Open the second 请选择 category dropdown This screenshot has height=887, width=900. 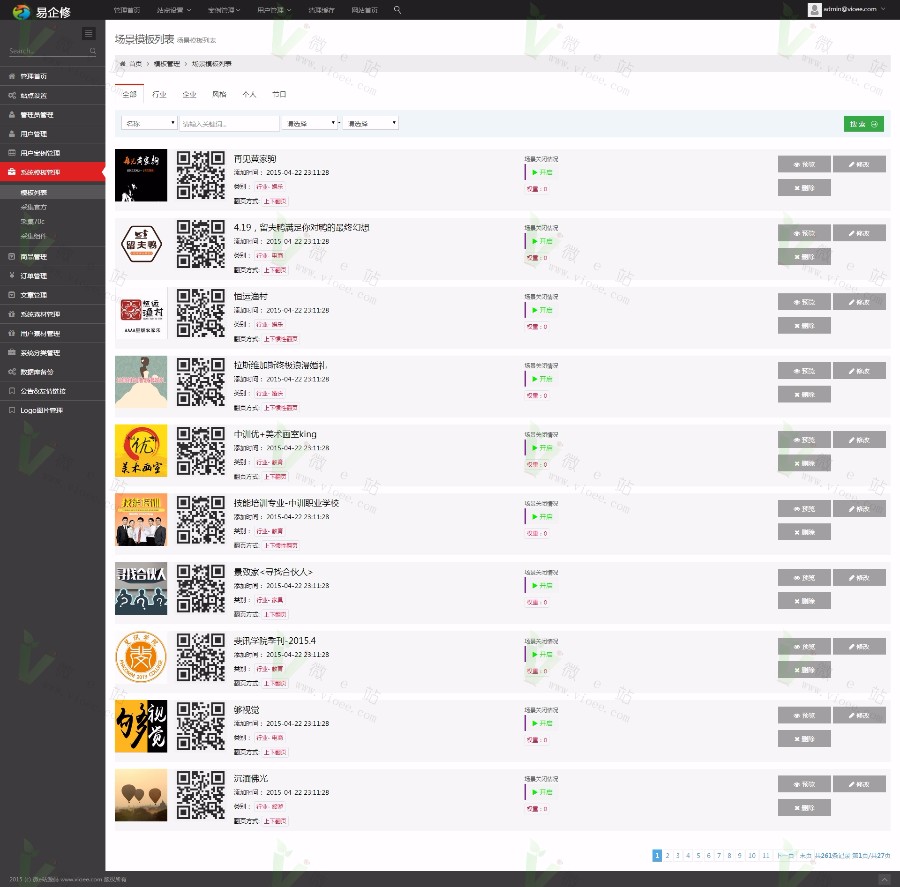(370, 123)
